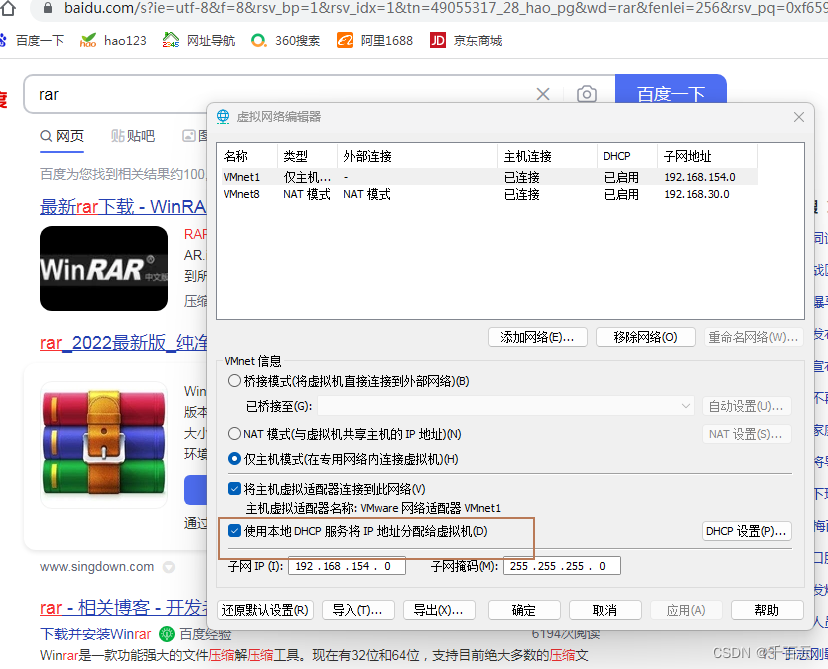Click the www.singdown.com source link
Image resolution: width=828 pixels, height=669 pixels.
pyautogui.click(x=97, y=567)
